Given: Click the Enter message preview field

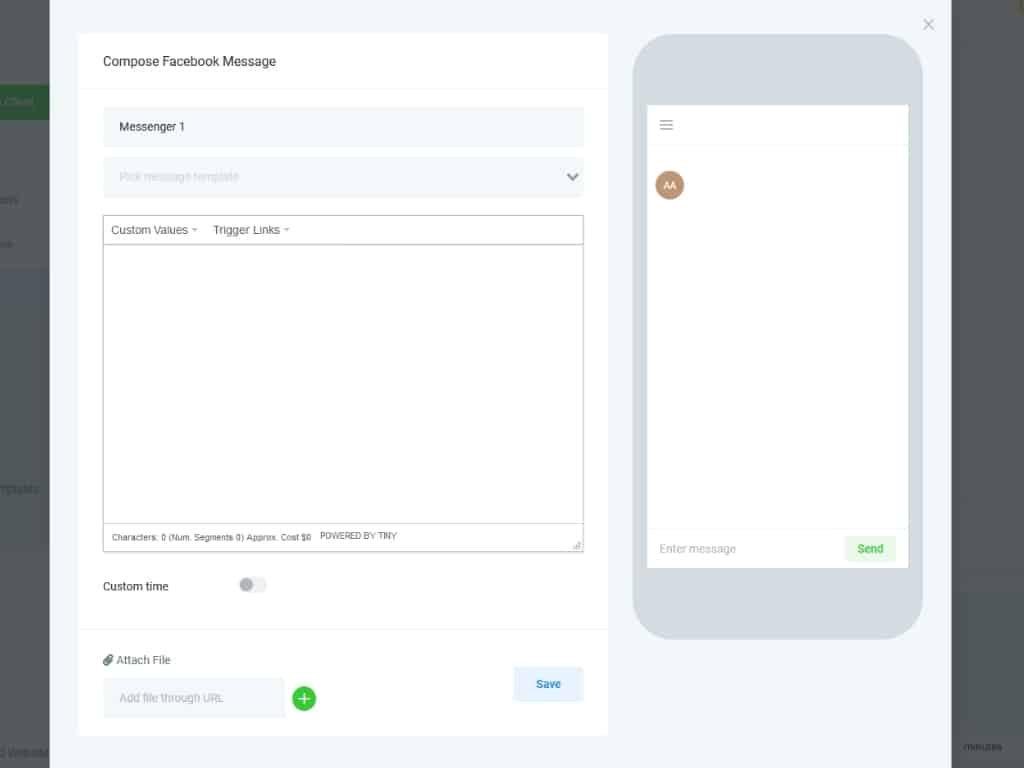Looking at the screenshot, I should click(x=746, y=549).
